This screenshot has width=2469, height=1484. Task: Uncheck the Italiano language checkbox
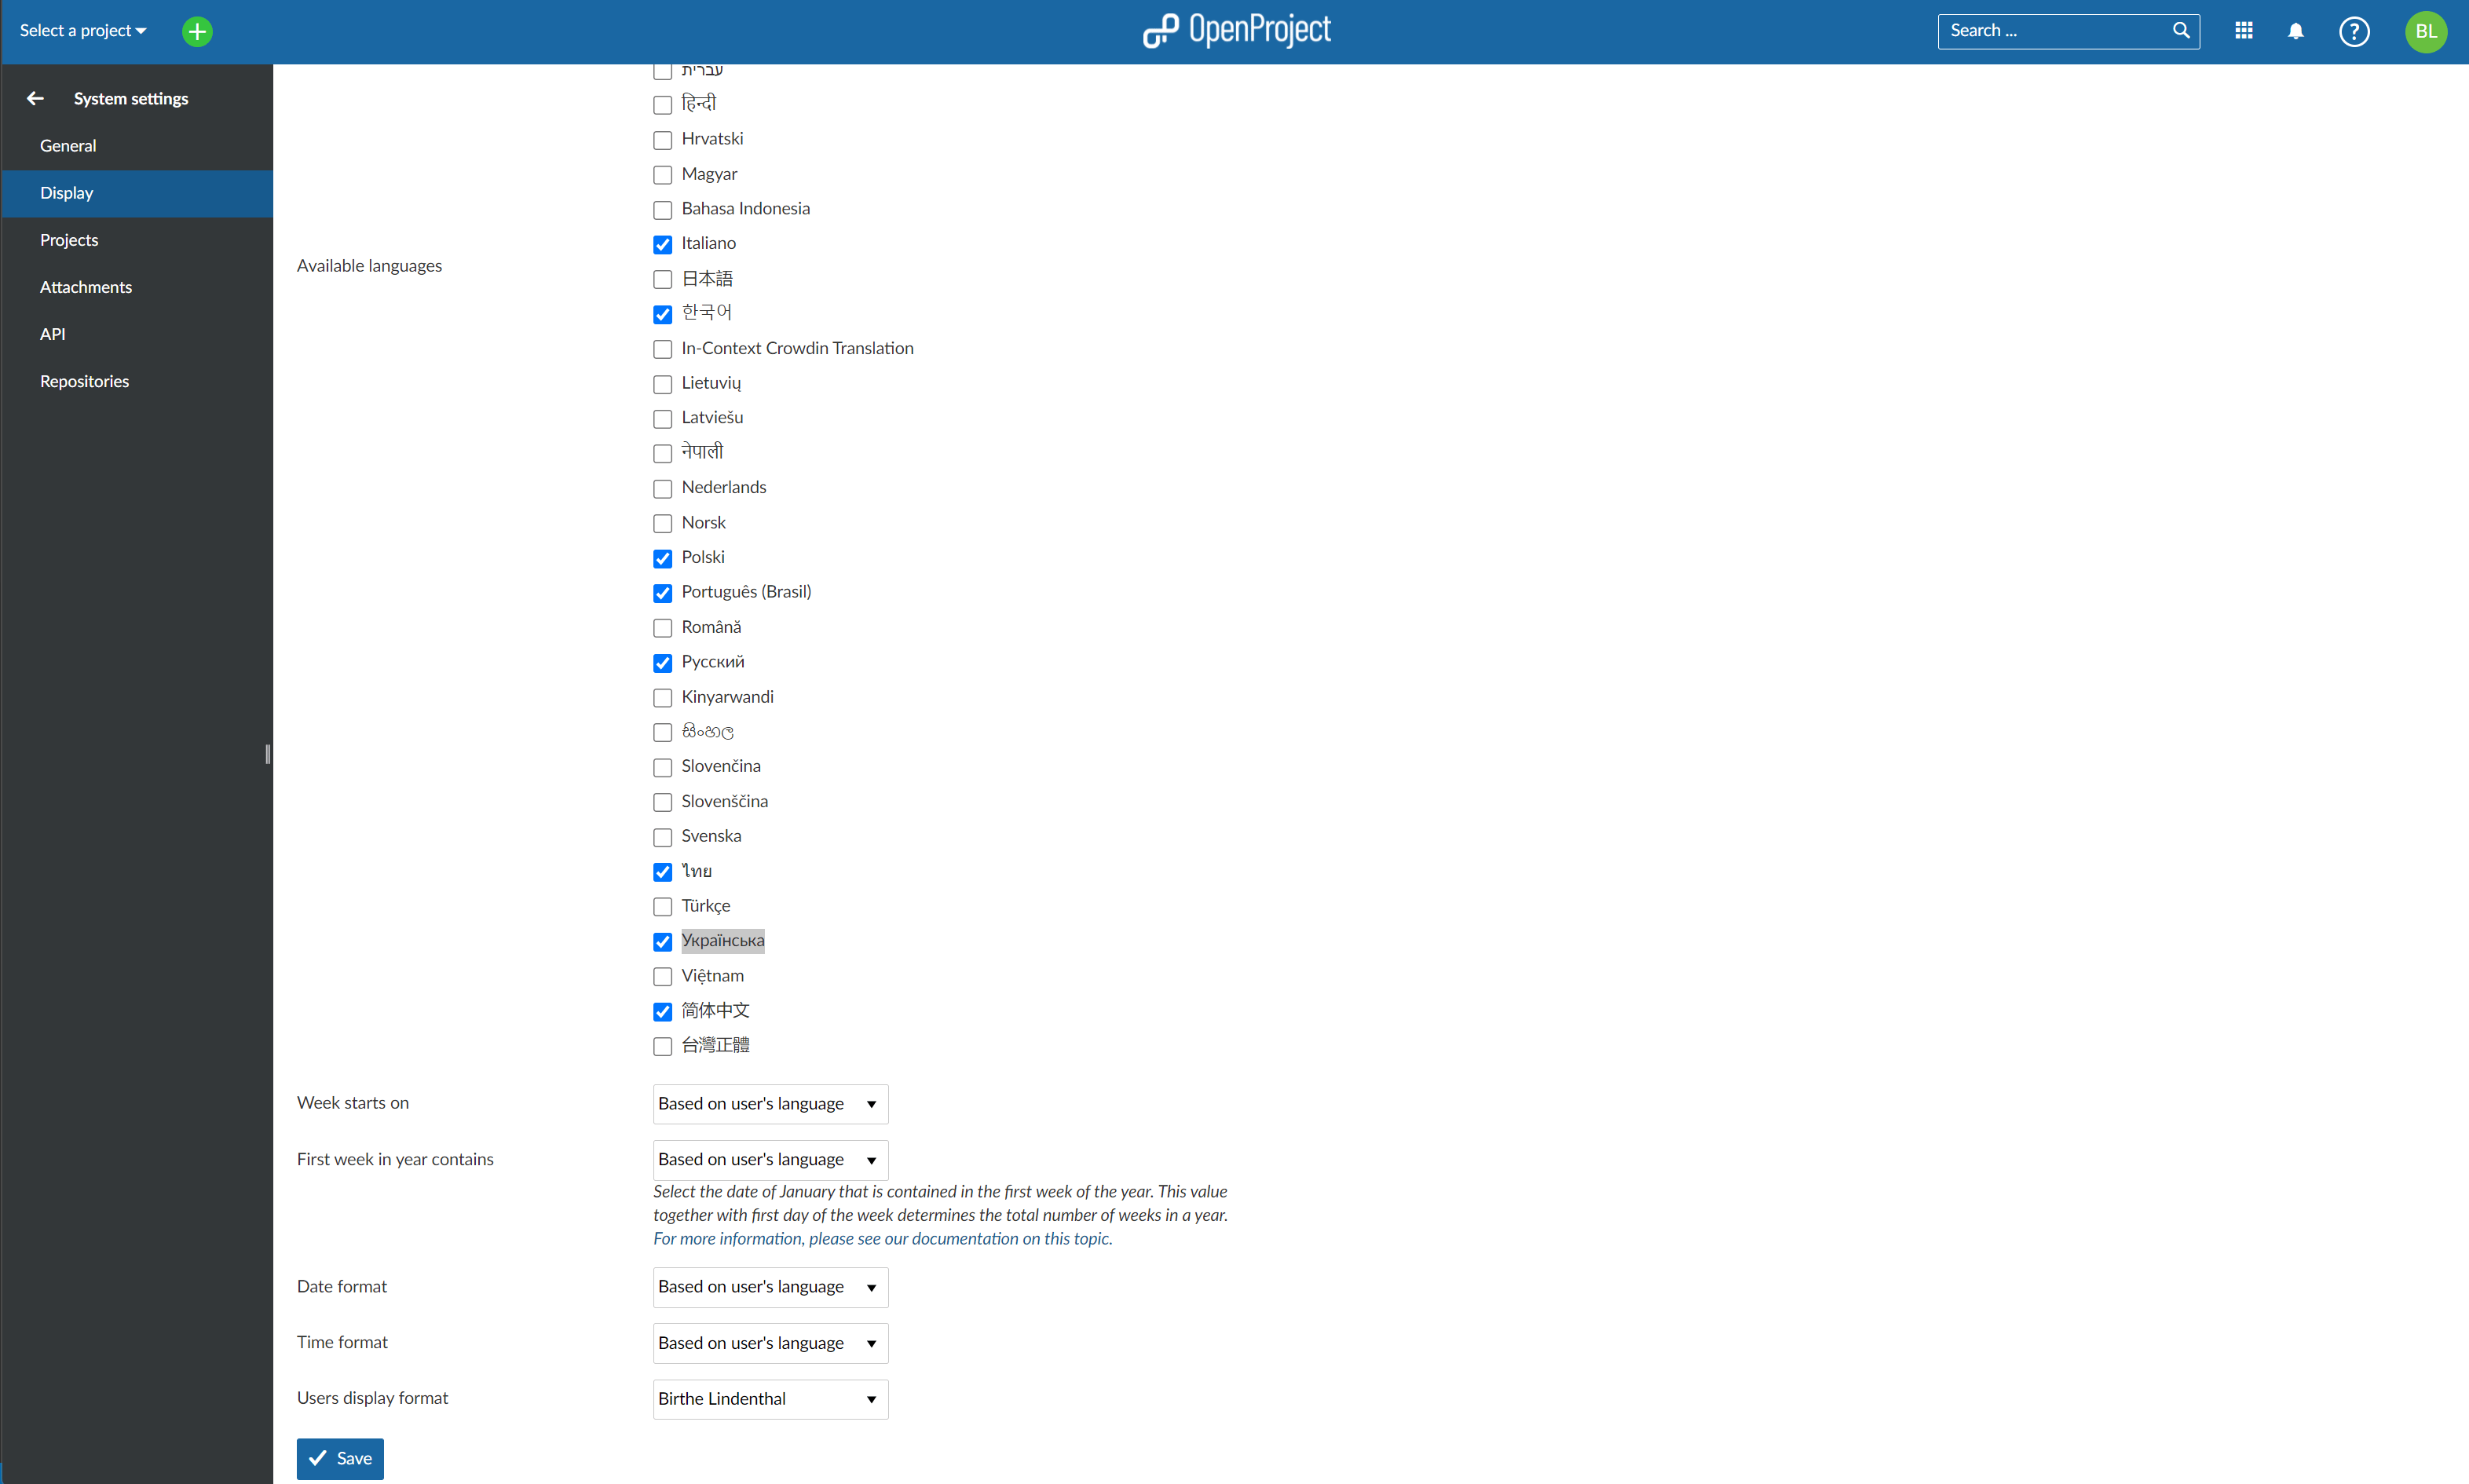point(662,244)
